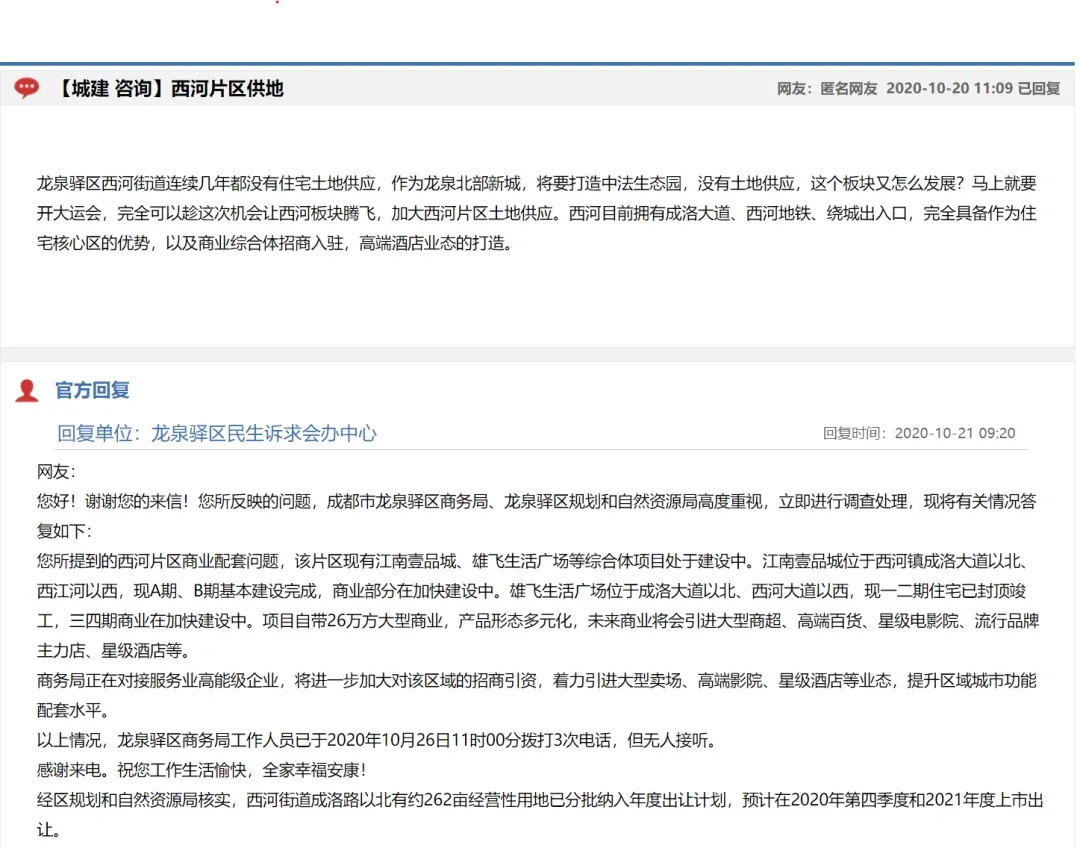Click the paragraph starting 您所提到的西河片区商业配套

538,606
